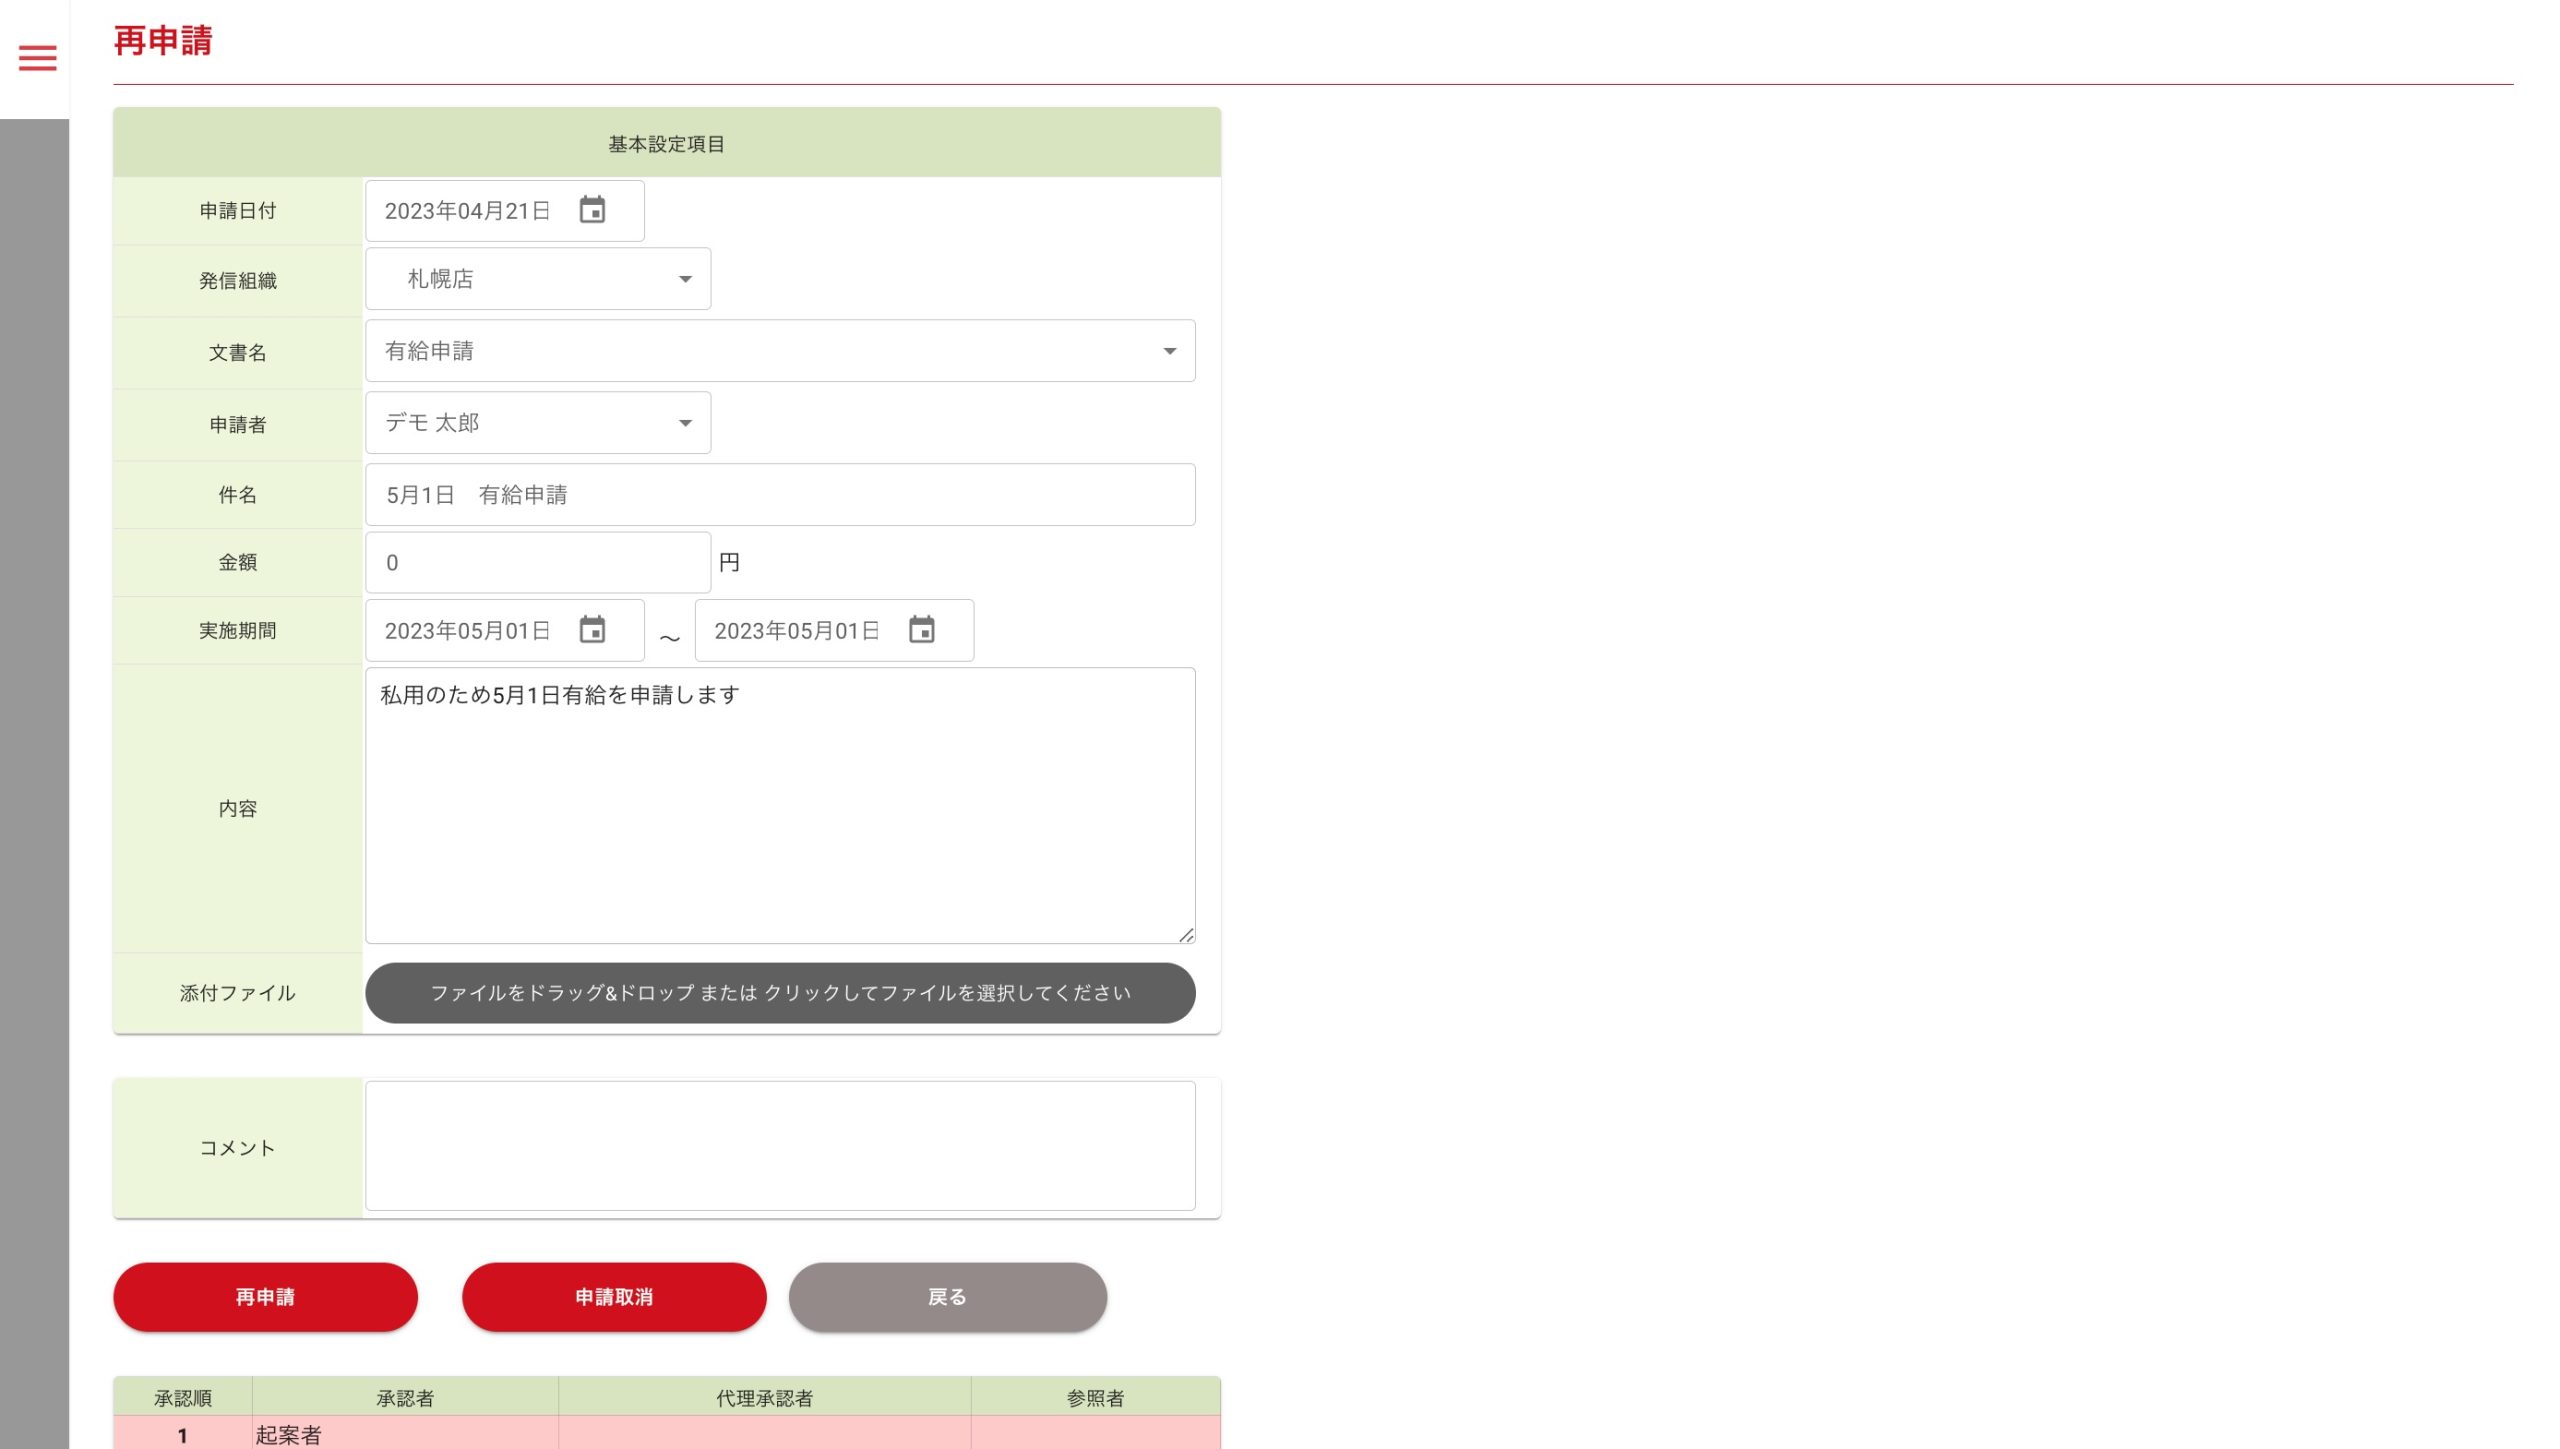Open calendar for 実施期間 start date
Viewport: 2560px width, 1449px height.
[x=592, y=630]
